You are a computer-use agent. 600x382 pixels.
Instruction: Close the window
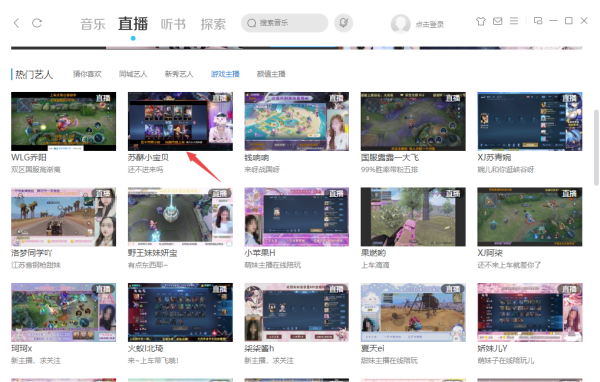tap(584, 21)
